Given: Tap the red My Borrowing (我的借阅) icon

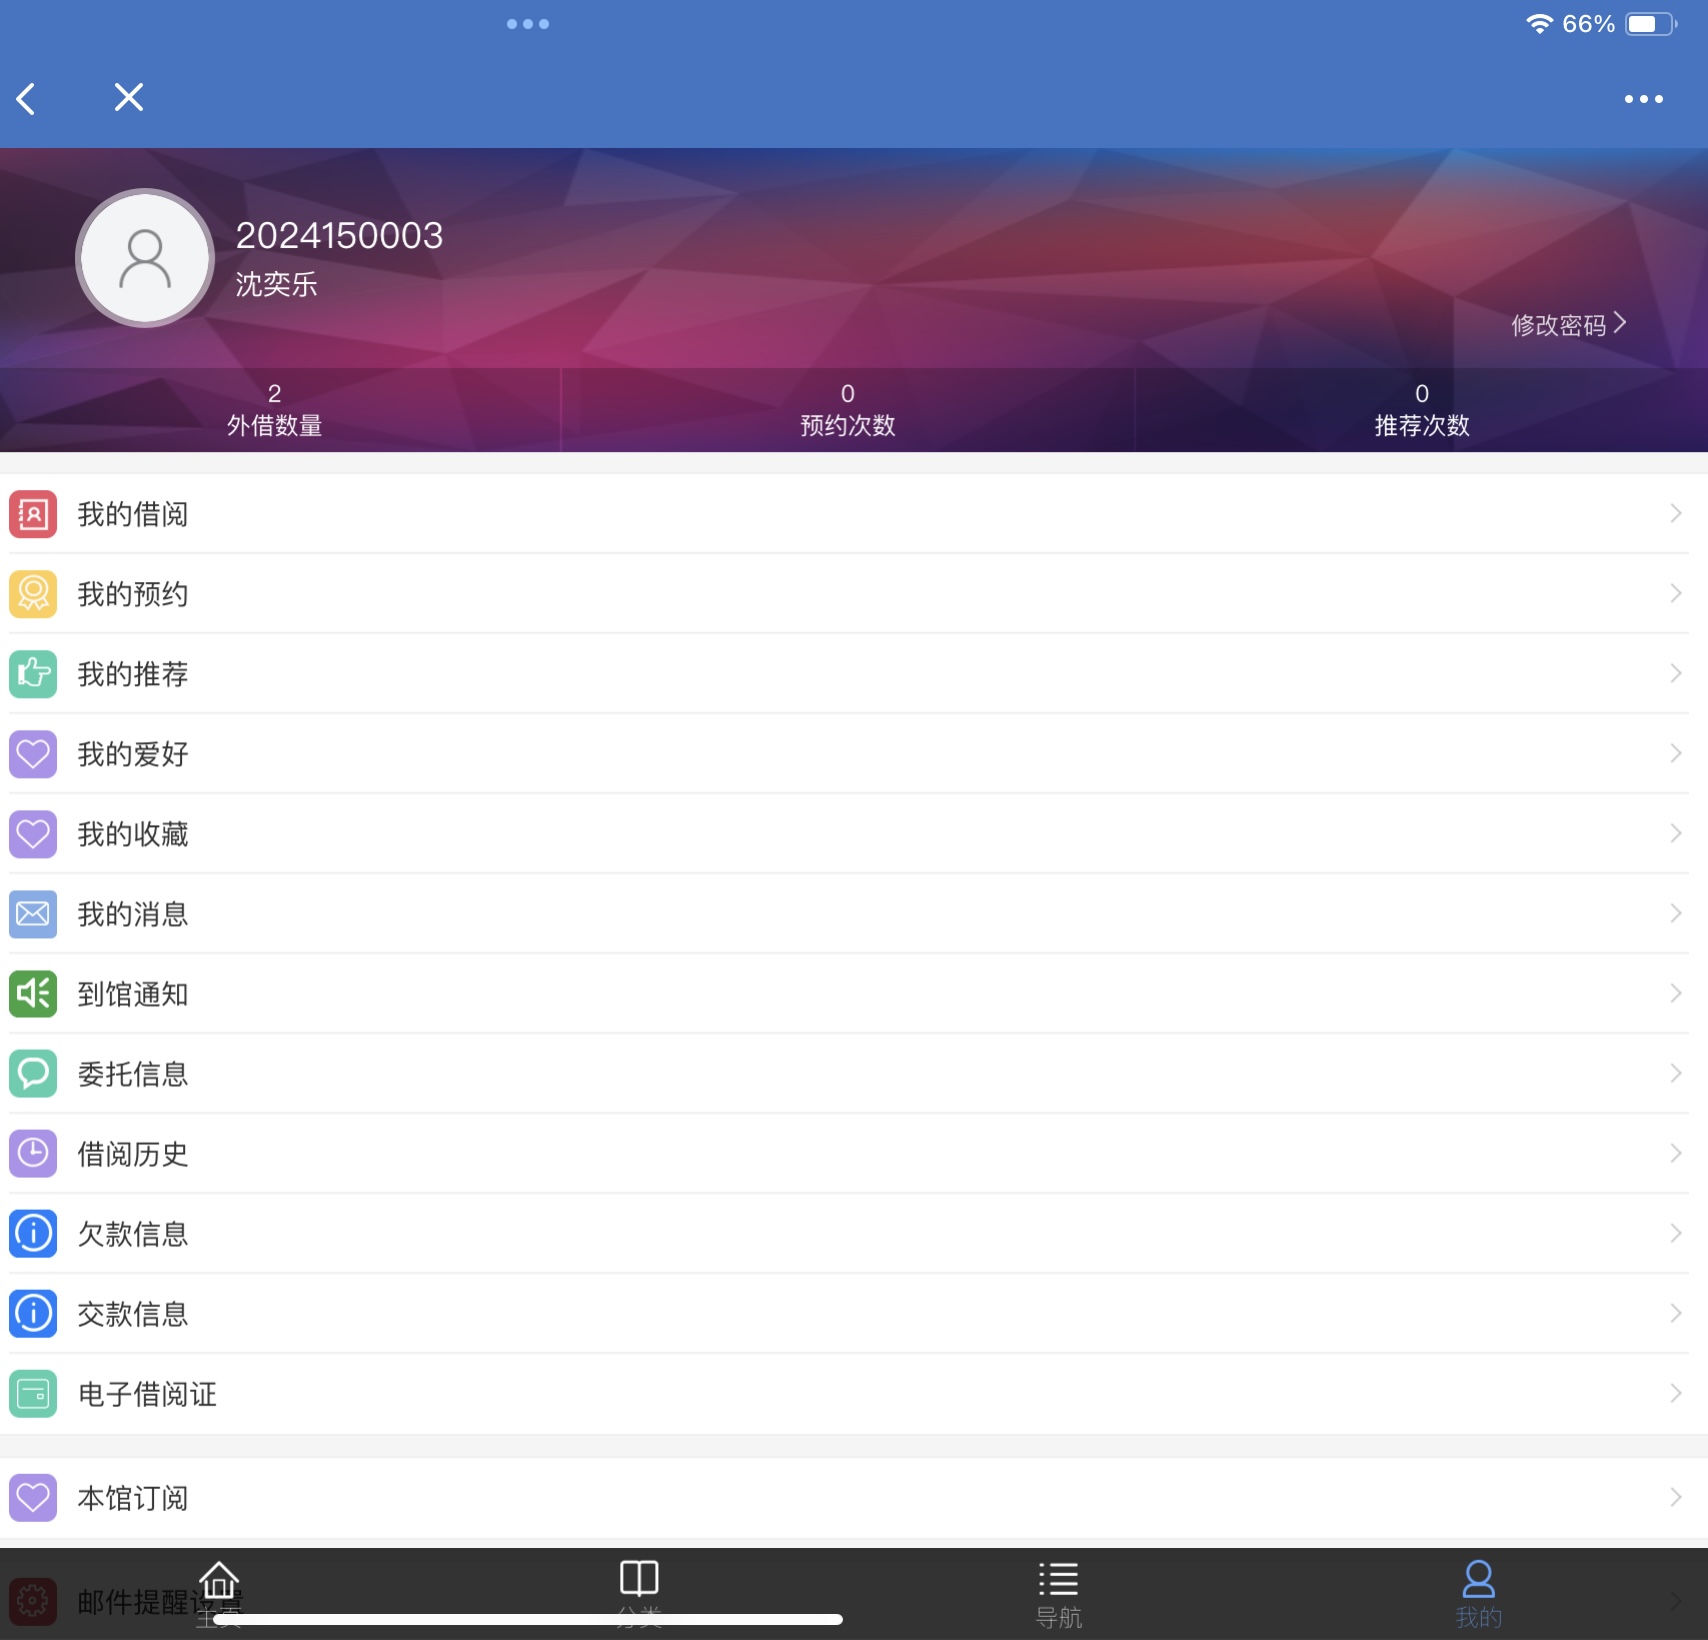Looking at the screenshot, I should 33,514.
